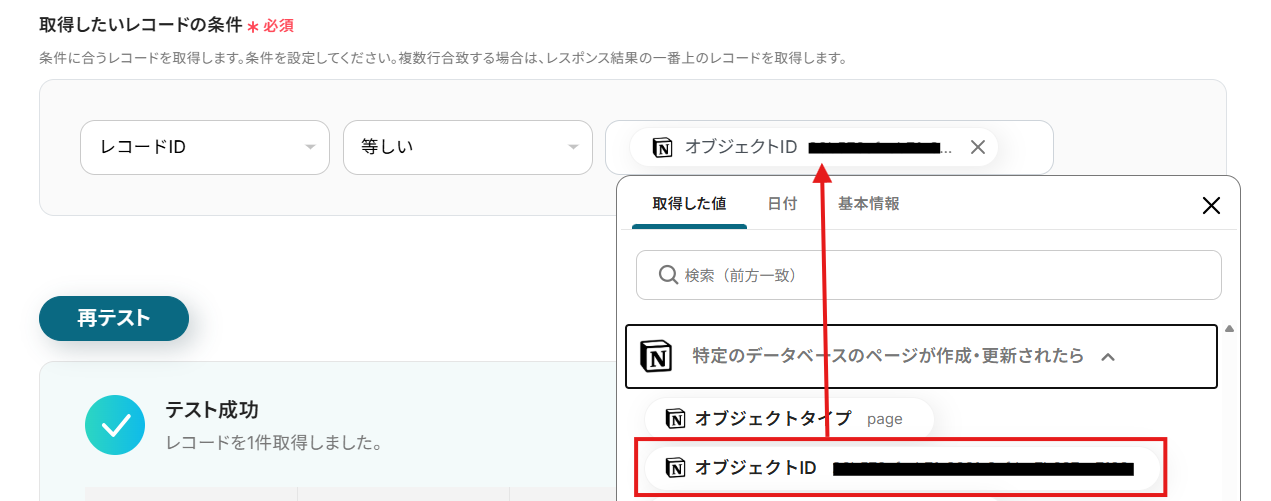This screenshot has width=1271, height=501.
Task: Click the magnifier icon in the search field
Action: 668,275
